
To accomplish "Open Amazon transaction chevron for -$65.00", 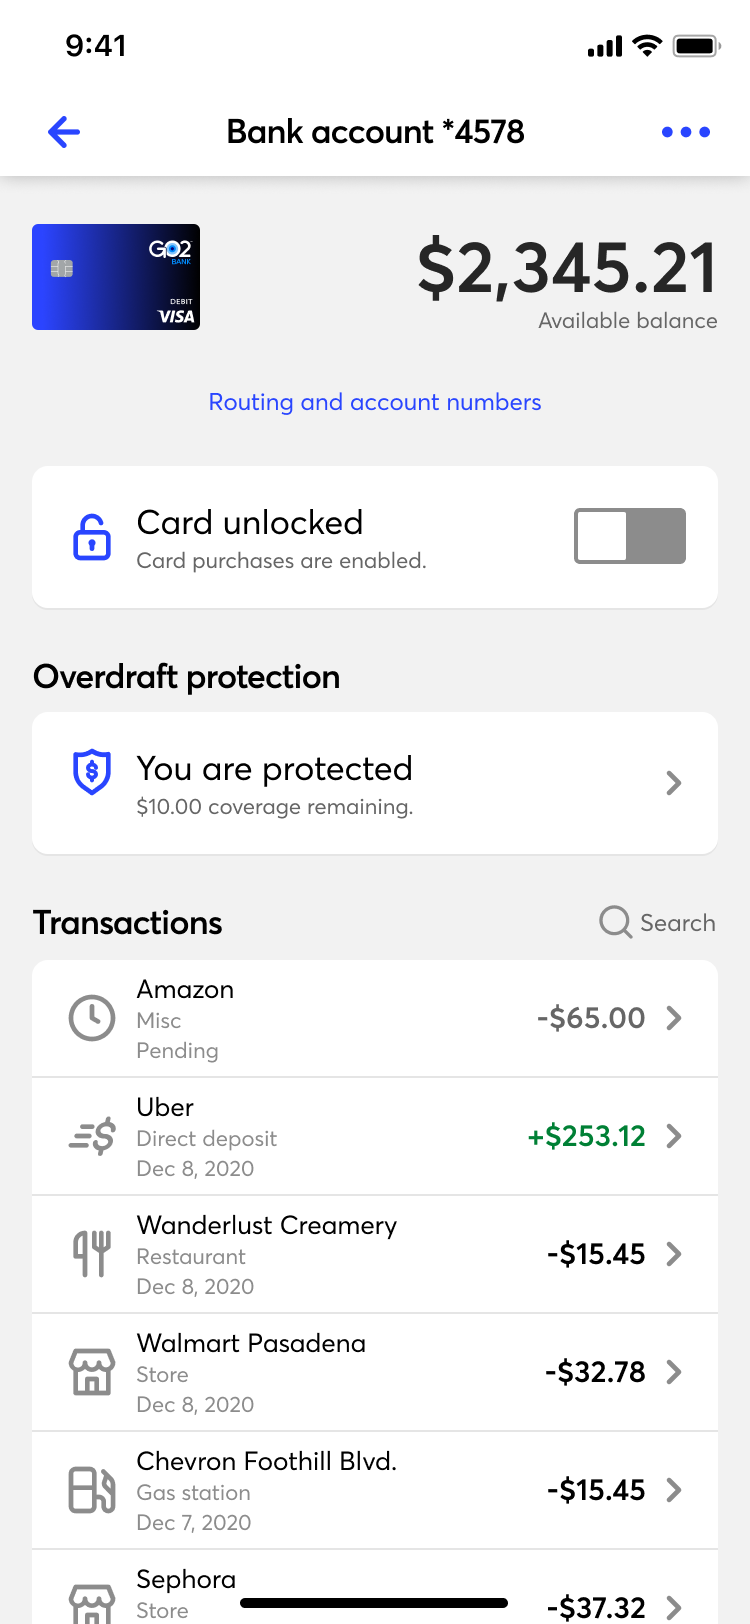I will click(x=674, y=1018).
